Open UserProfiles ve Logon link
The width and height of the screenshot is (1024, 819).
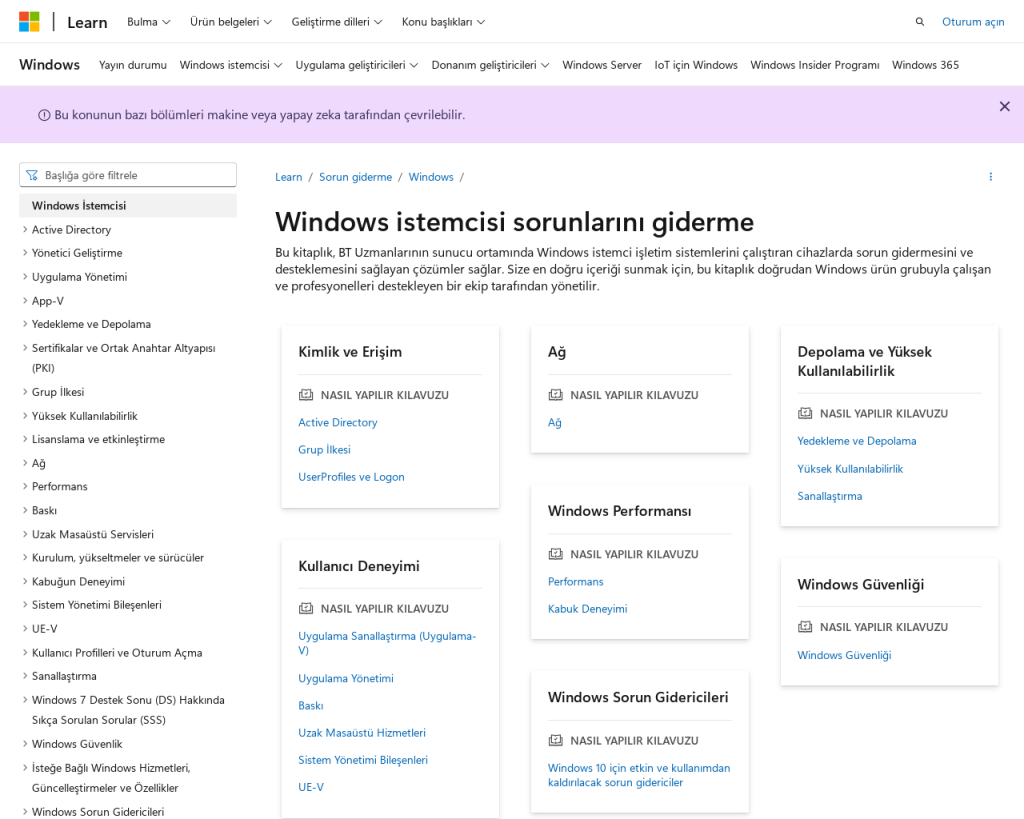point(351,477)
